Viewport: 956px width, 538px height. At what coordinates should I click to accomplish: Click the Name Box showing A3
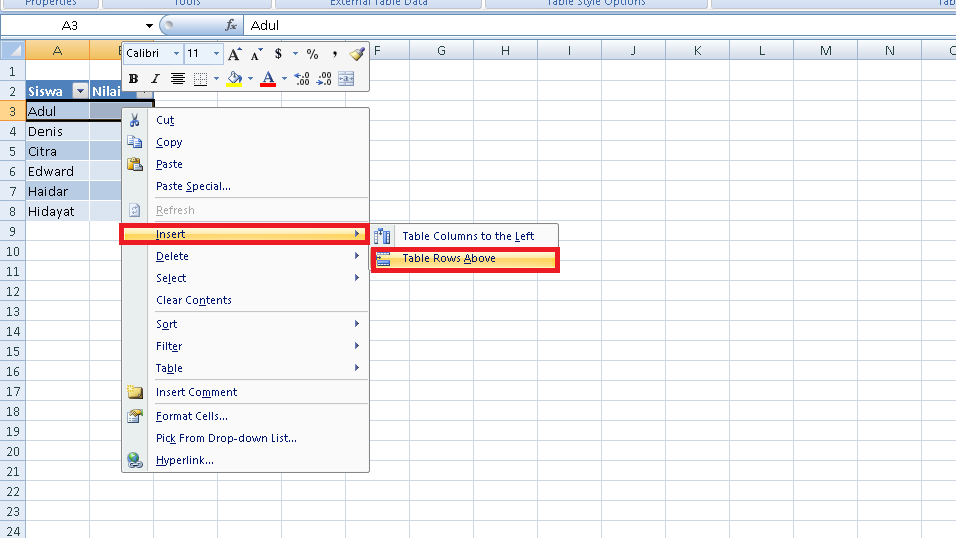pyautogui.click(x=70, y=25)
